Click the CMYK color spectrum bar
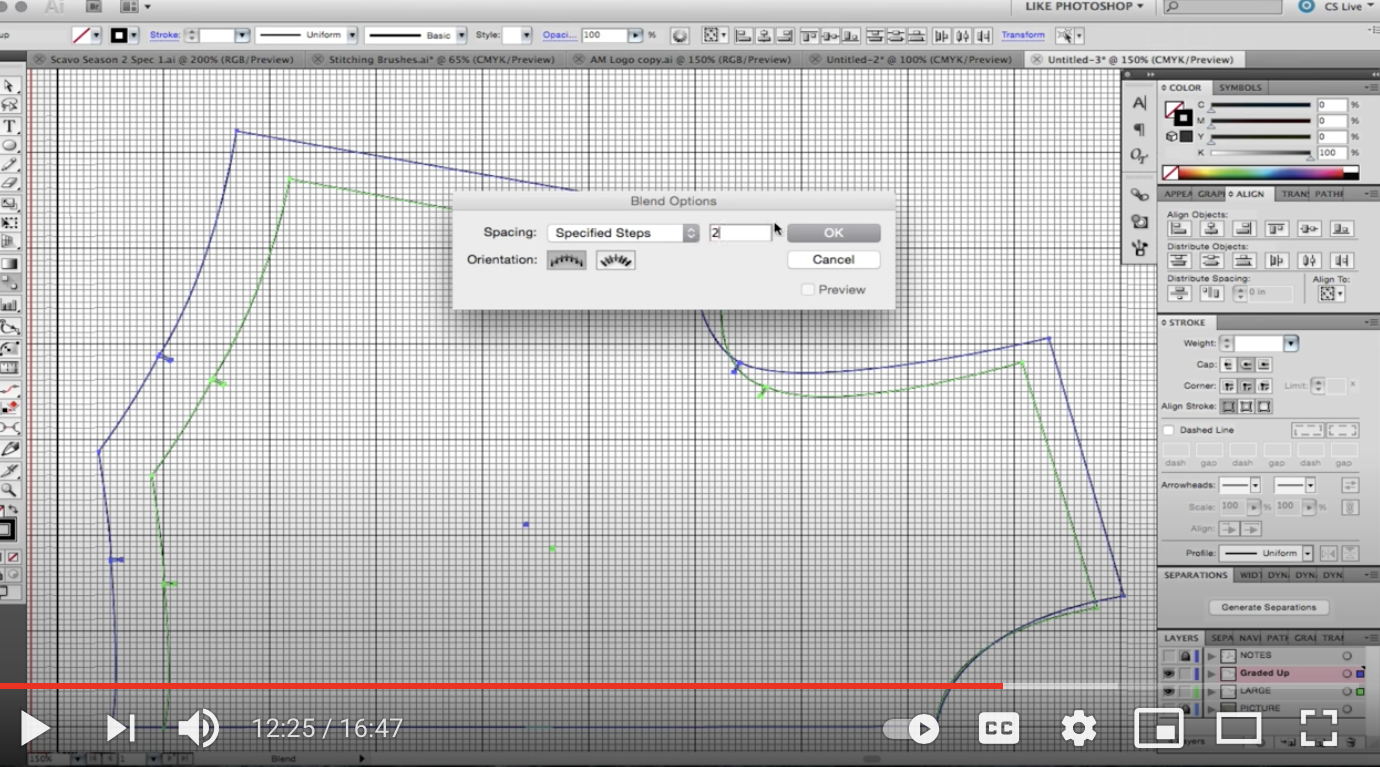 click(1260, 173)
